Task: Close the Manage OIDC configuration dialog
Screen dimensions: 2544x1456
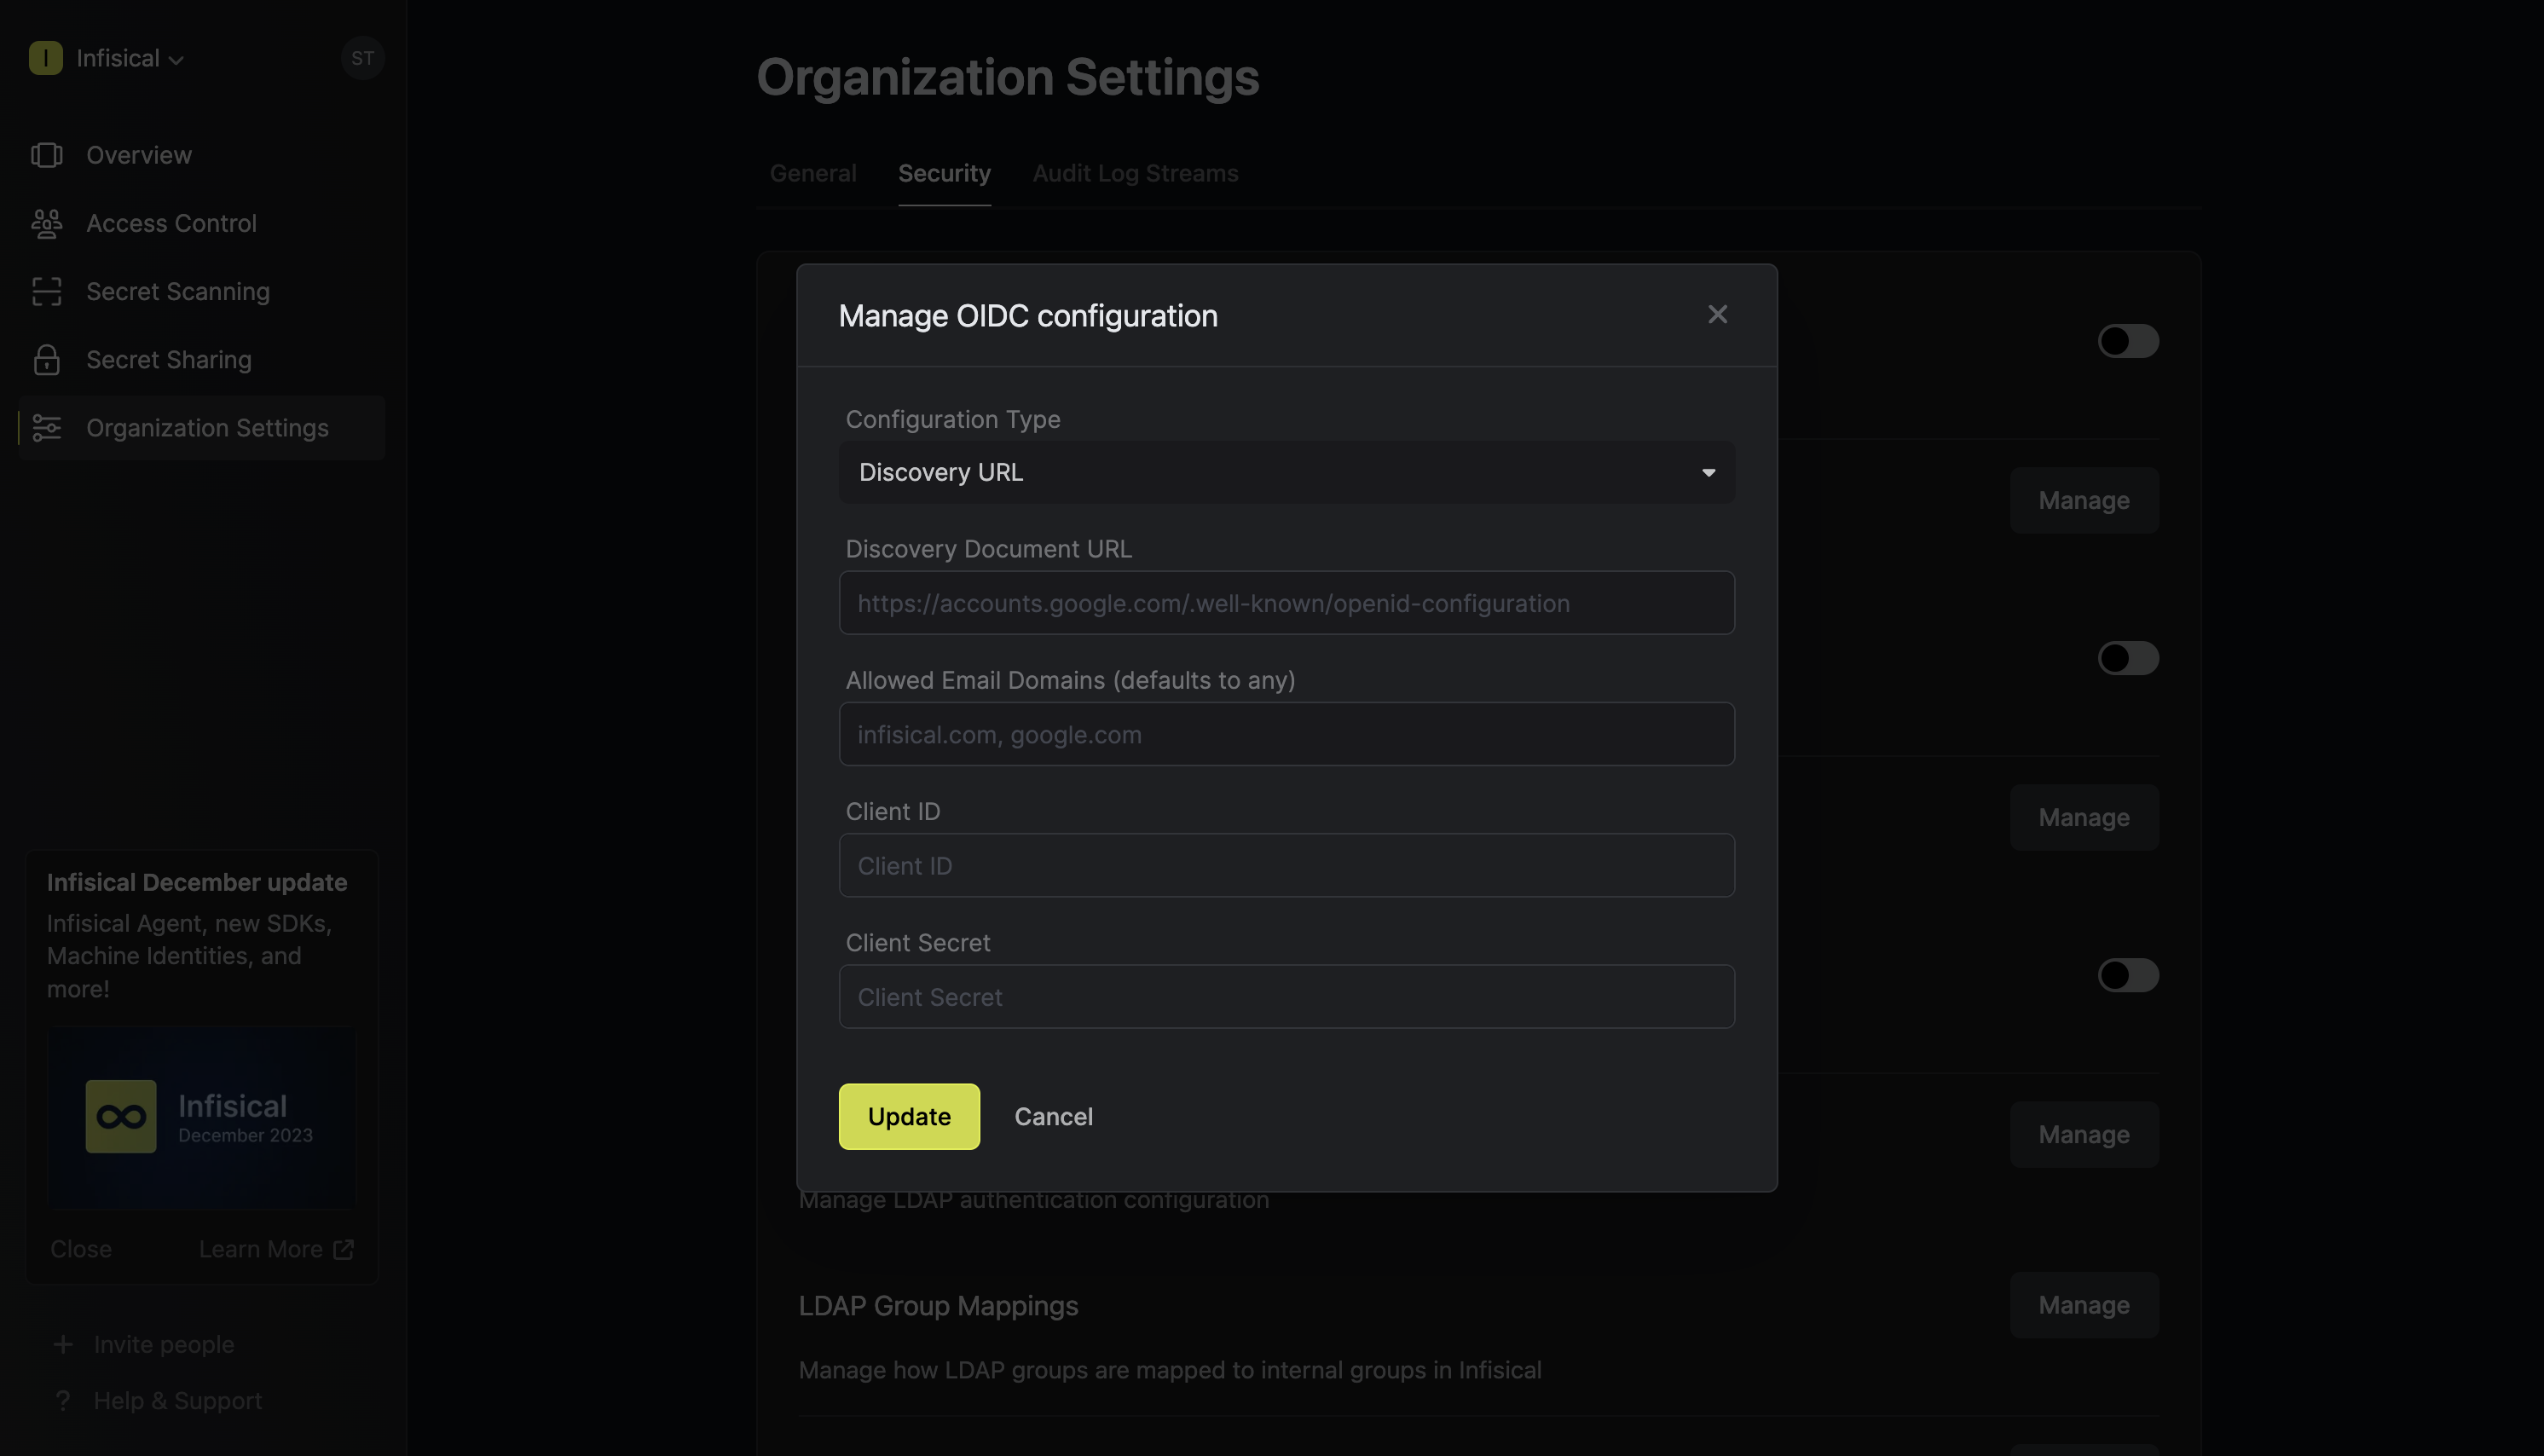Action: [1717, 315]
